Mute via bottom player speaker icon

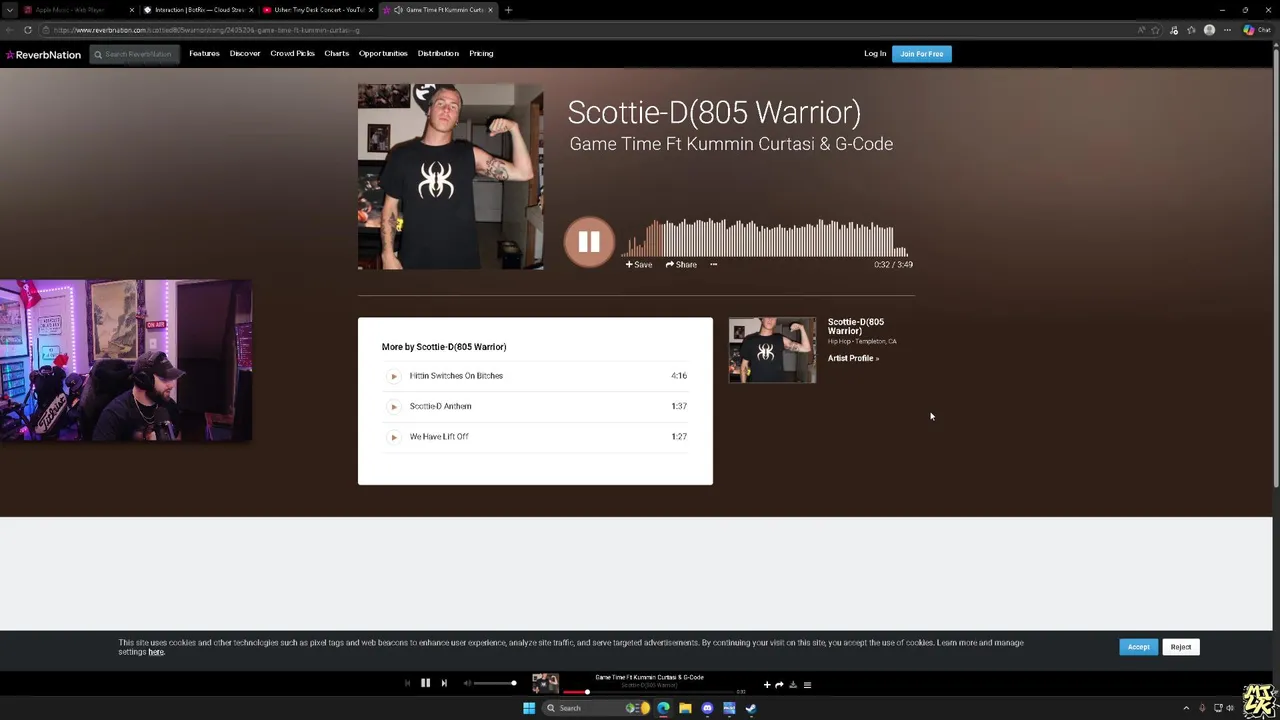[467, 683]
